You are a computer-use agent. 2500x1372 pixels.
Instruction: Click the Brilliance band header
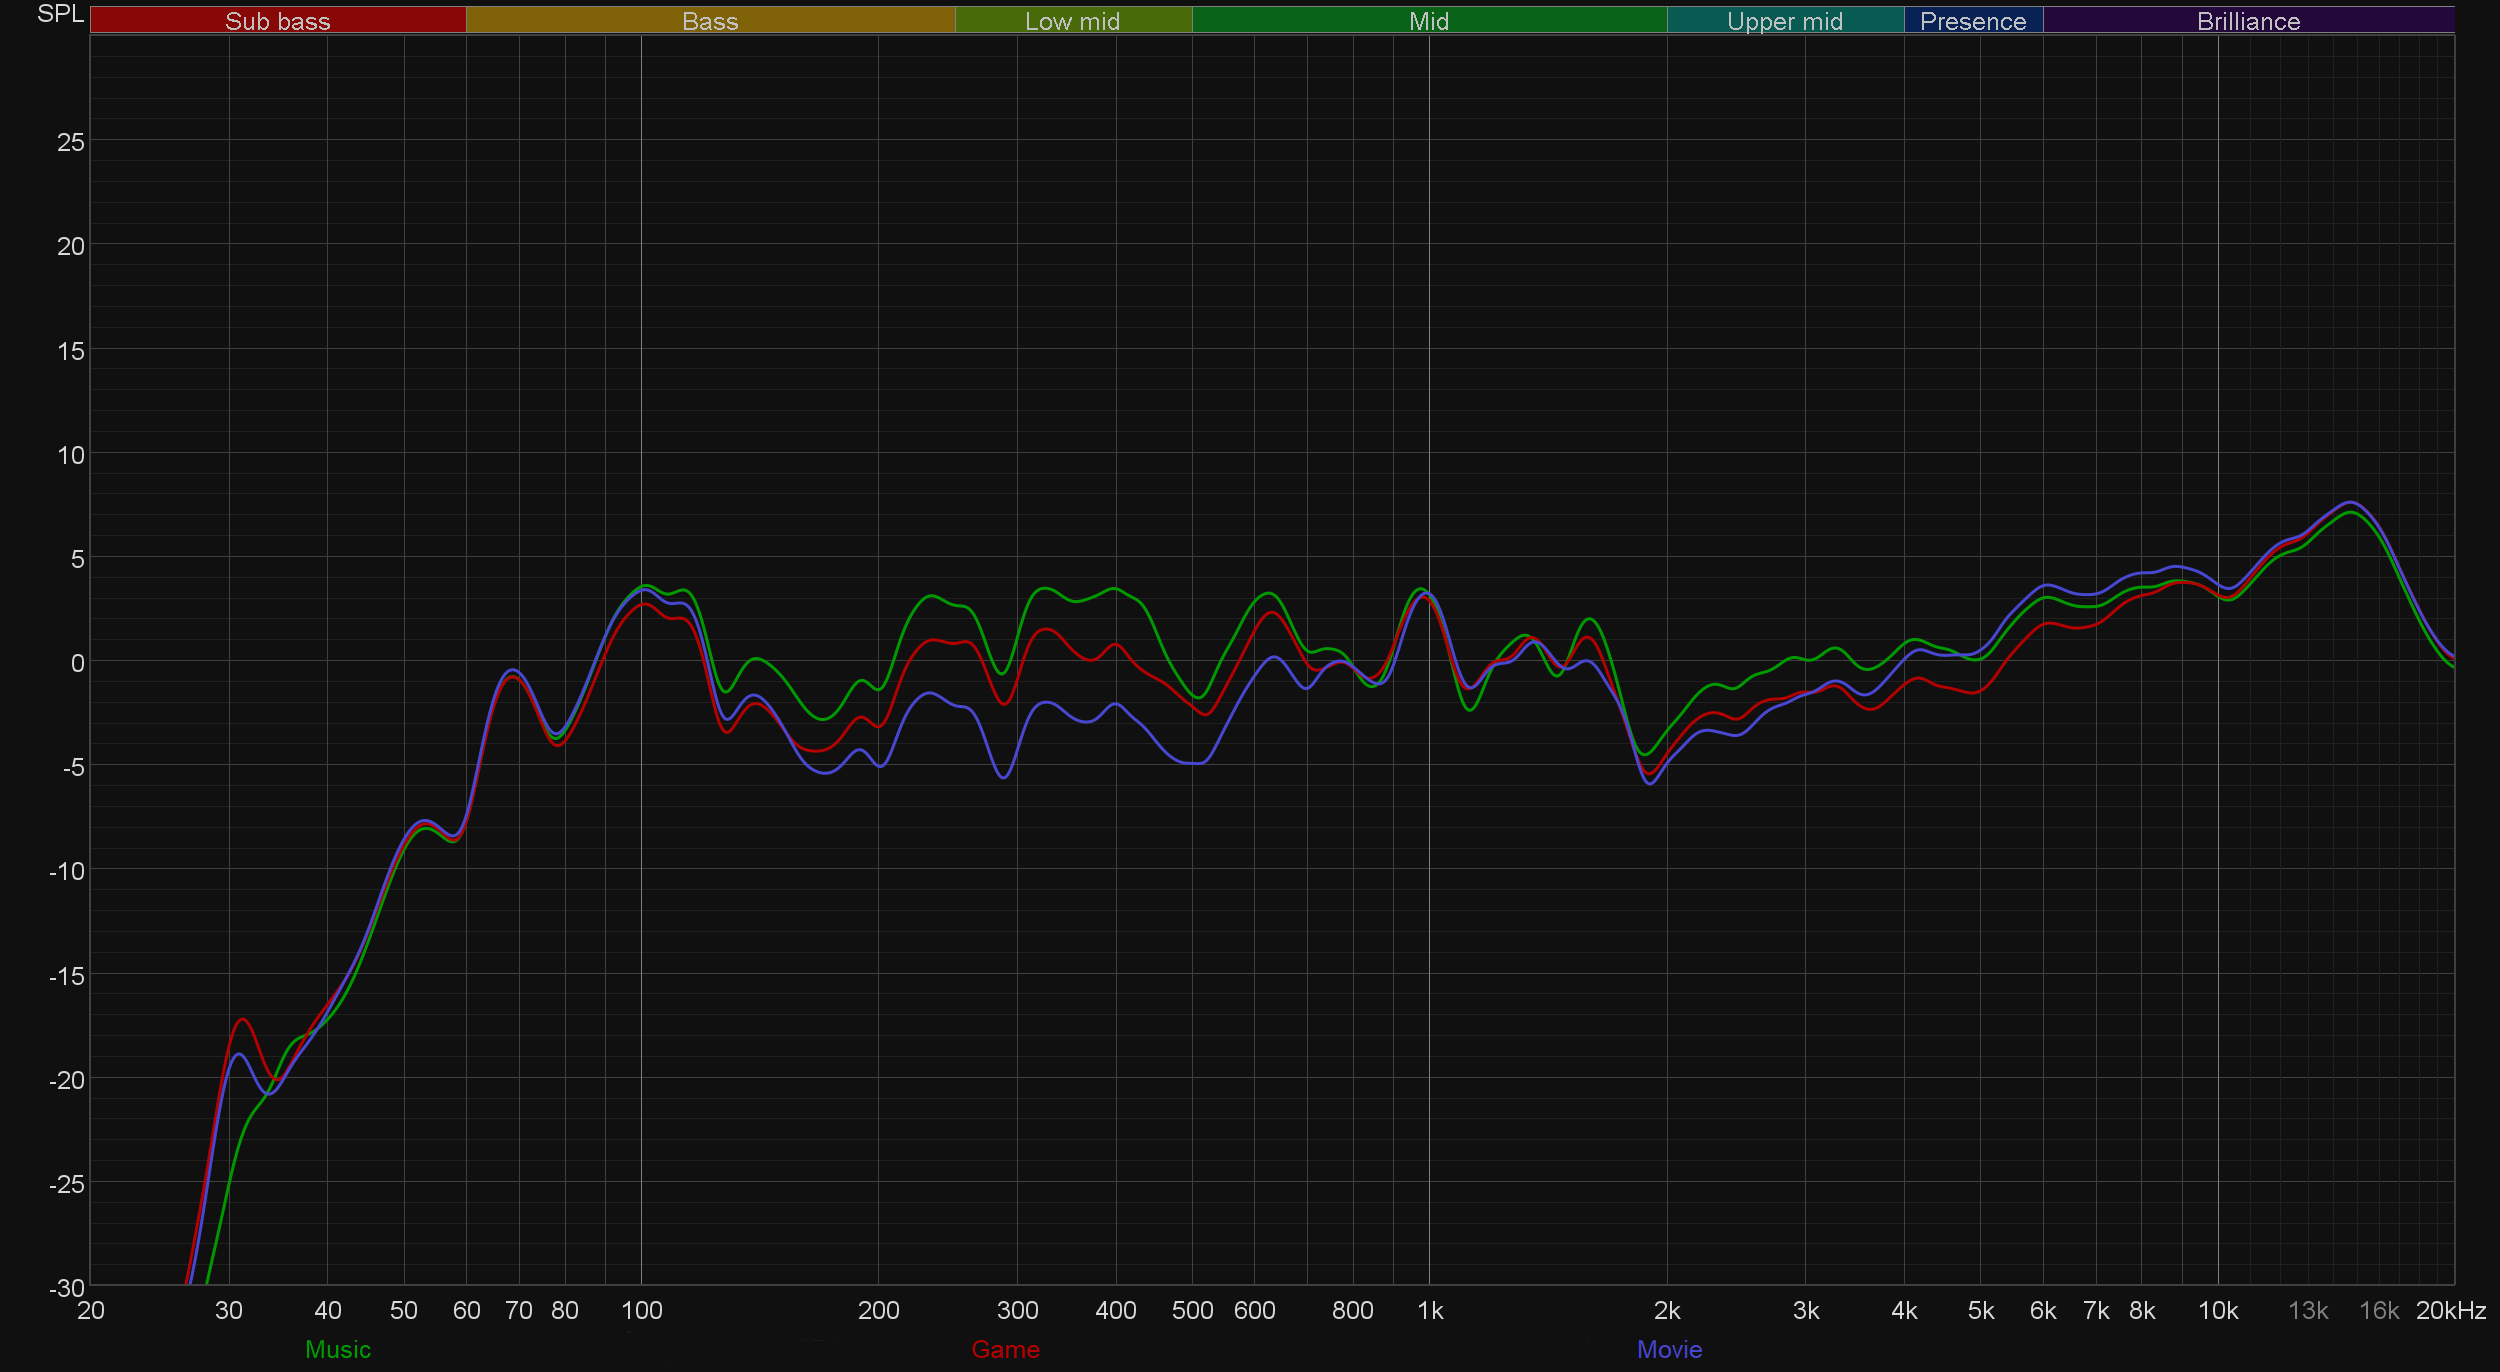(2248, 21)
